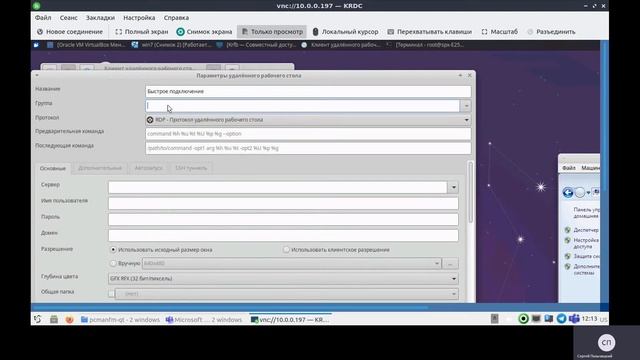This screenshot has height=360, width=640.
Task: Toggle the Локальный курсор option
Action: (x=345, y=32)
